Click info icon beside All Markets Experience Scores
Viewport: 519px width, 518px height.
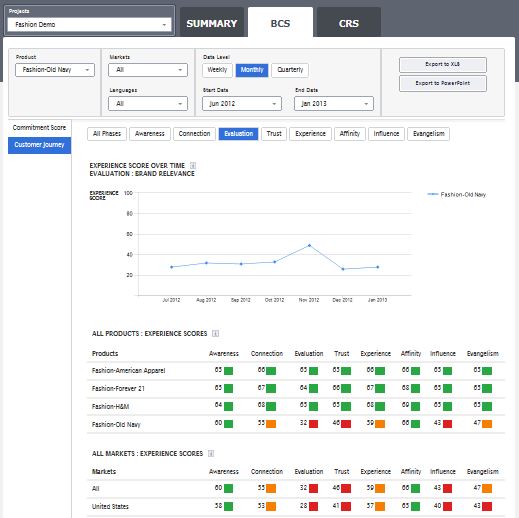(x=211, y=453)
